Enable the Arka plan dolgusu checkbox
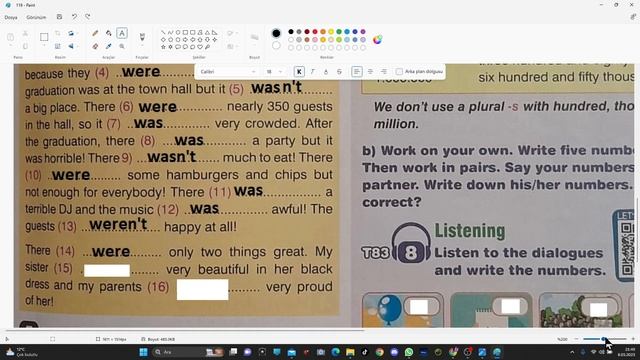Image resolution: width=640 pixels, height=360 pixels. point(399,72)
